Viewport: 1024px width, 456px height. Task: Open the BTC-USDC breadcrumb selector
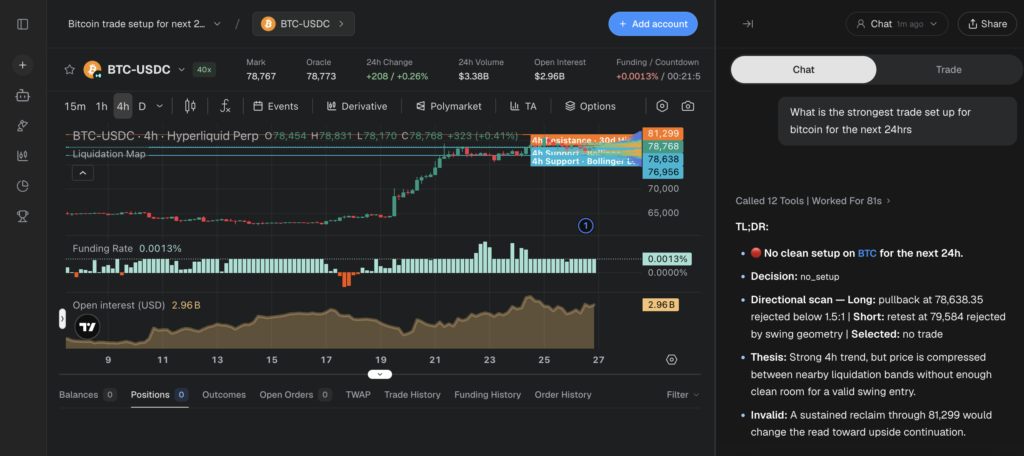coord(304,24)
